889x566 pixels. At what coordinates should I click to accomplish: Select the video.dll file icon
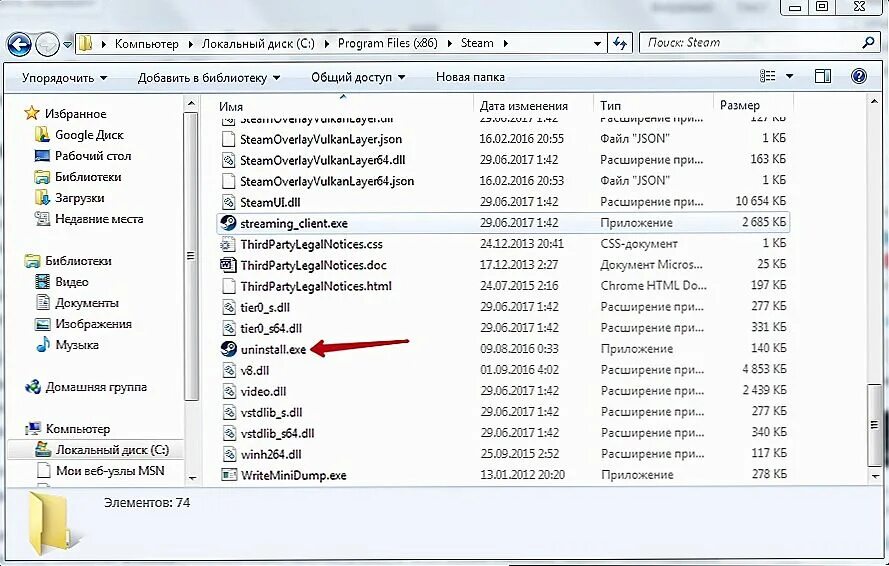tap(228, 391)
